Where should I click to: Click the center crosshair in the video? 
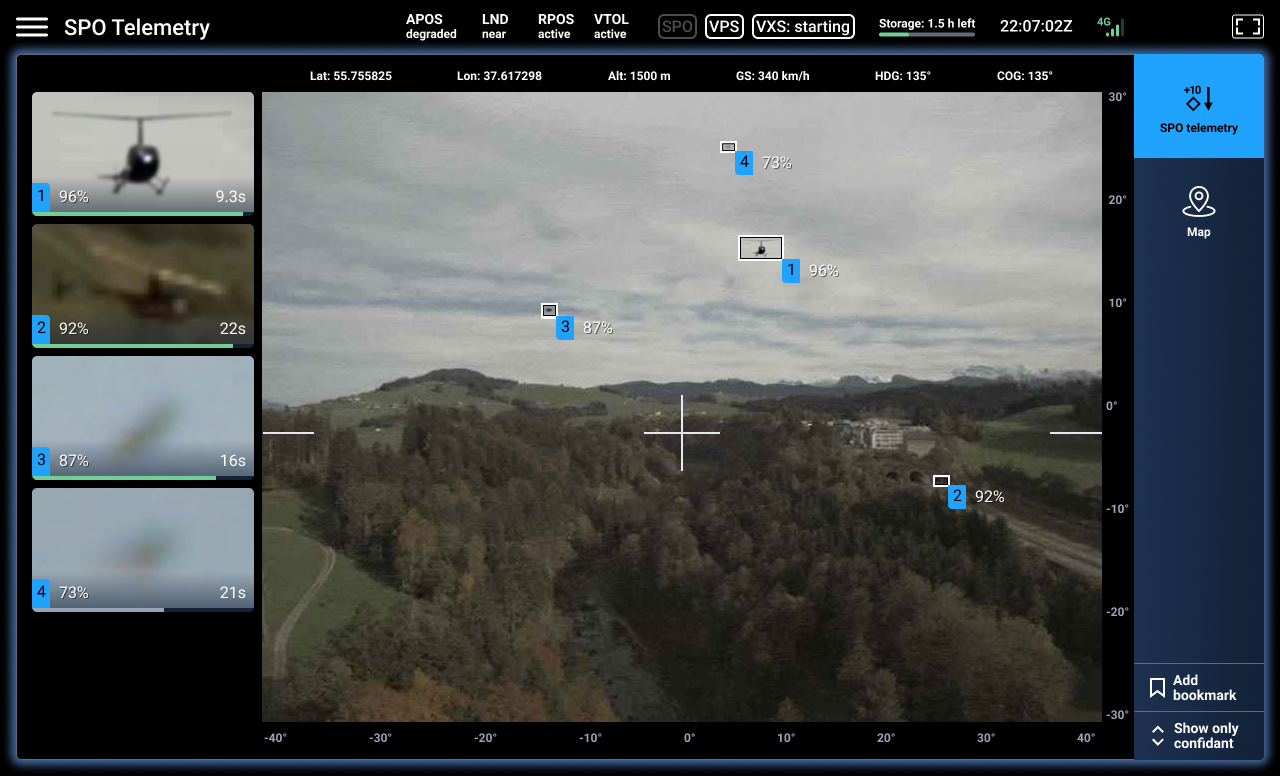point(682,433)
